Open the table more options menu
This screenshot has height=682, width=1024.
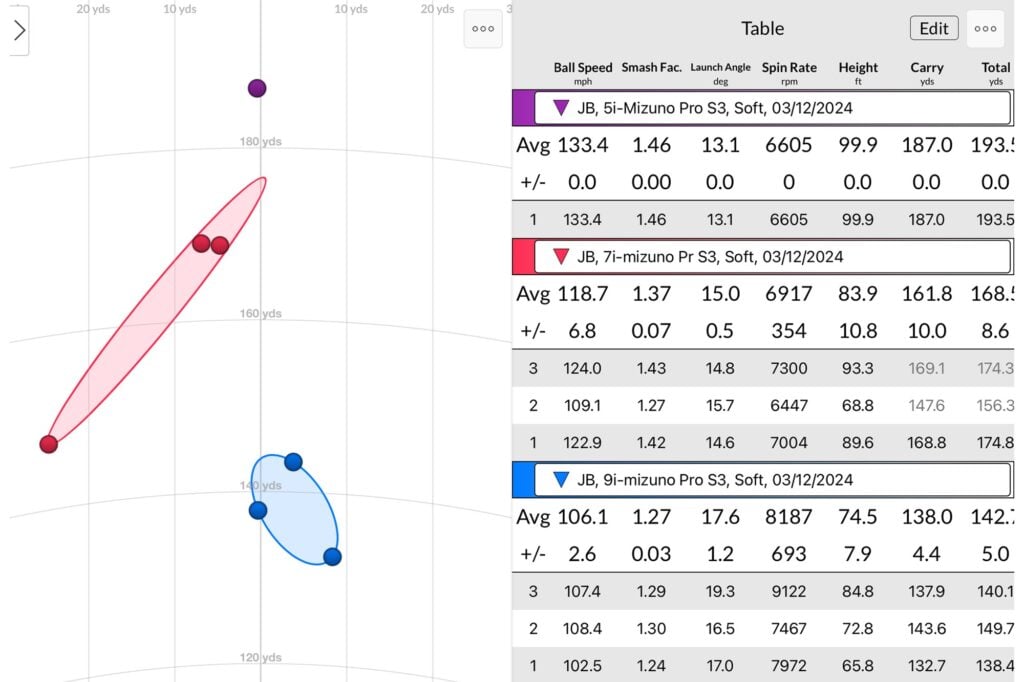(x=985, y=29)
